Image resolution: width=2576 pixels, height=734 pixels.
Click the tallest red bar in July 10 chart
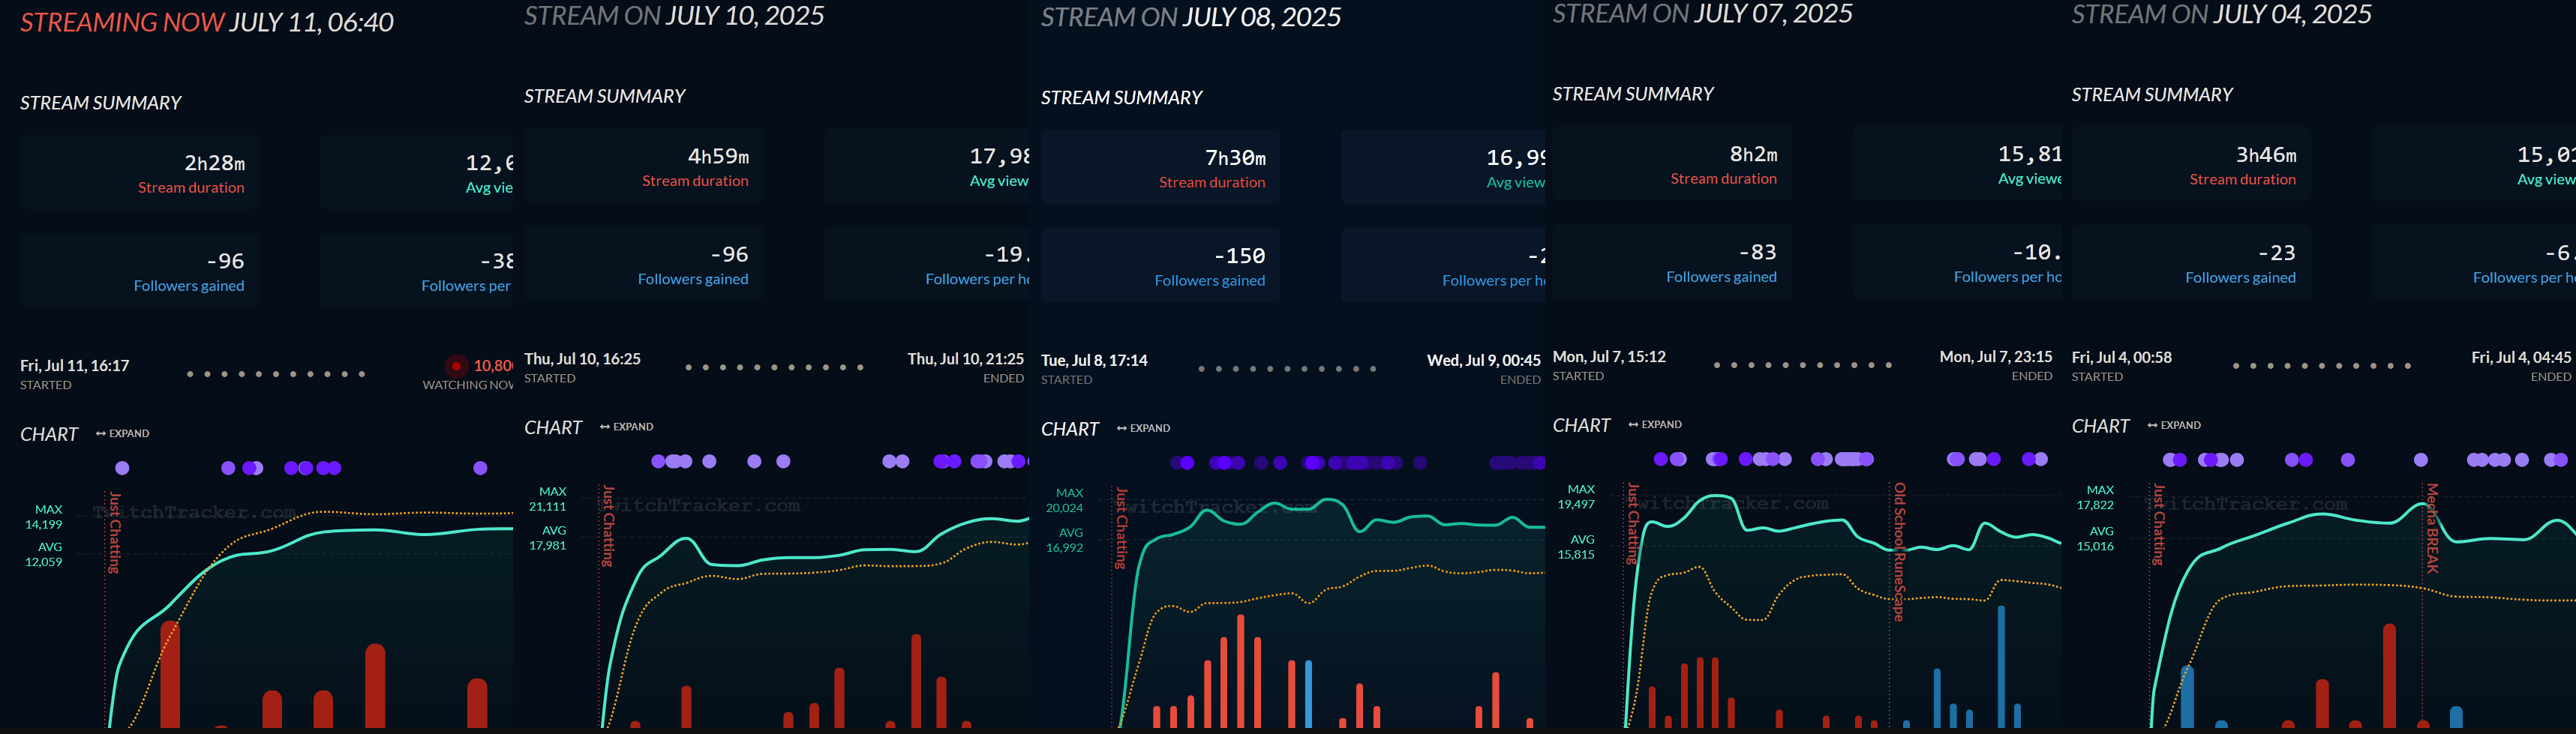point(916,680)
